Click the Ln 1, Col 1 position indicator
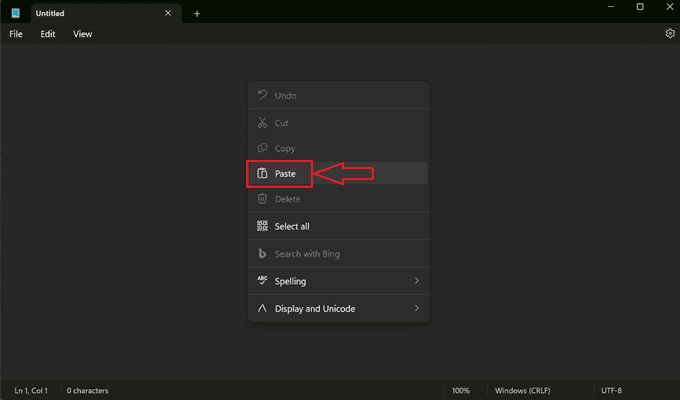 click(31, 390)
